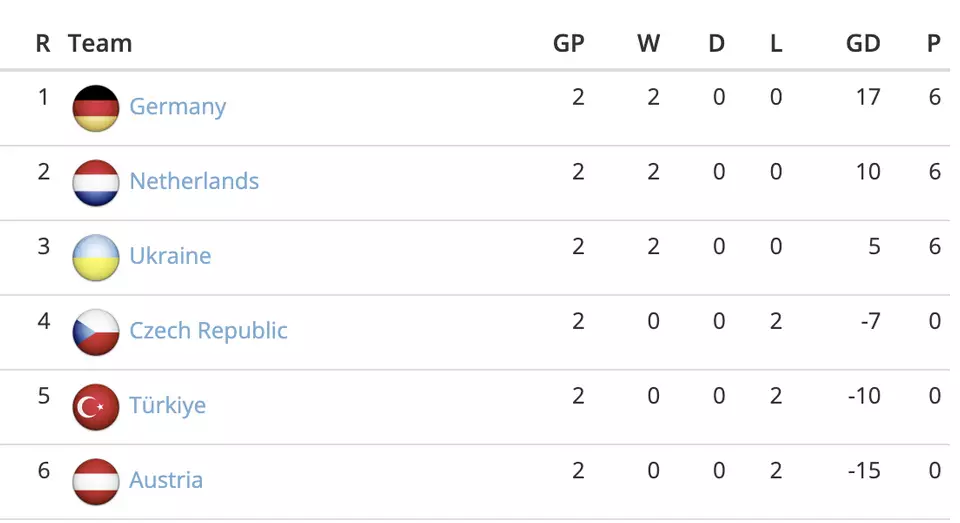960x523 pixels.
Task: Sort by the GD column header
Action: point(863,44)
